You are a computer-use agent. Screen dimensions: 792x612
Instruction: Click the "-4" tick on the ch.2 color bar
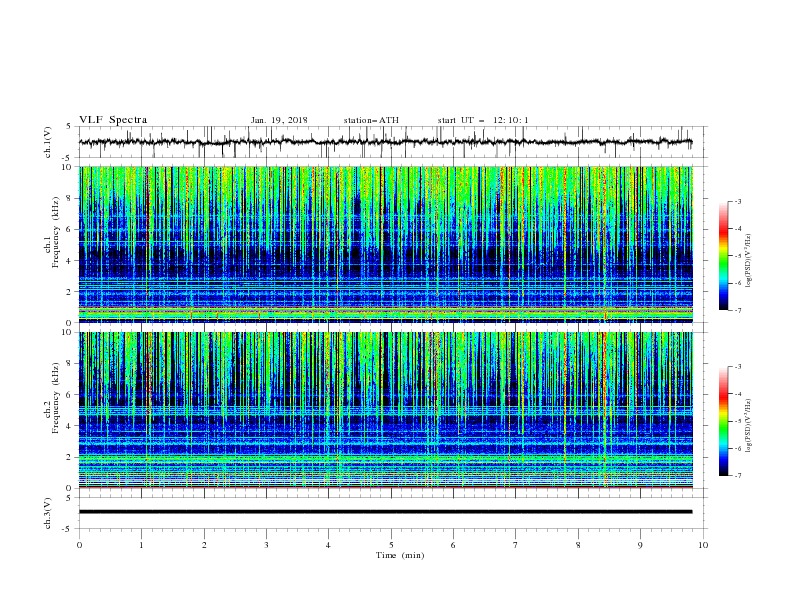point(737,394)
